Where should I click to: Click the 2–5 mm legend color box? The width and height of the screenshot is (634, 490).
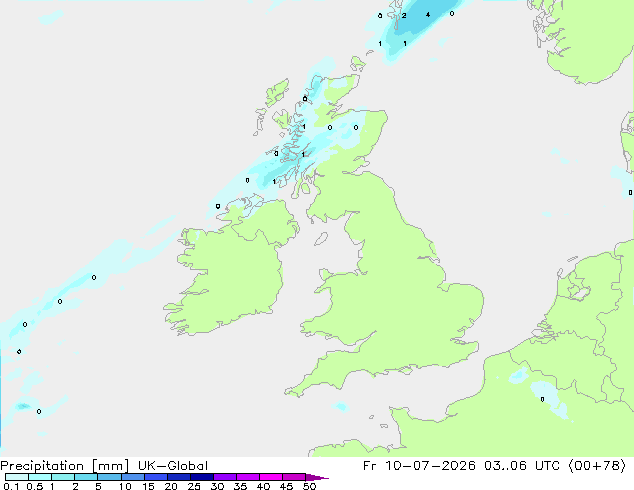tap(86, 477)
